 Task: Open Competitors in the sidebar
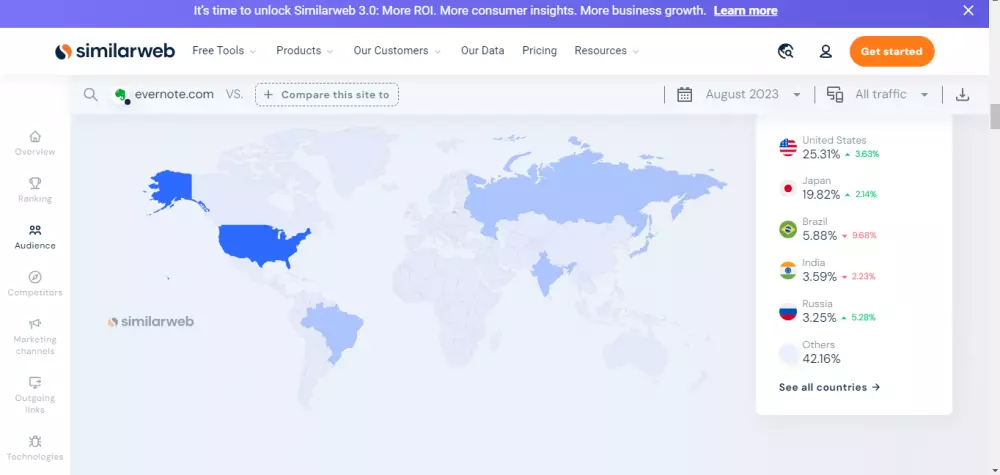point(35,284)
